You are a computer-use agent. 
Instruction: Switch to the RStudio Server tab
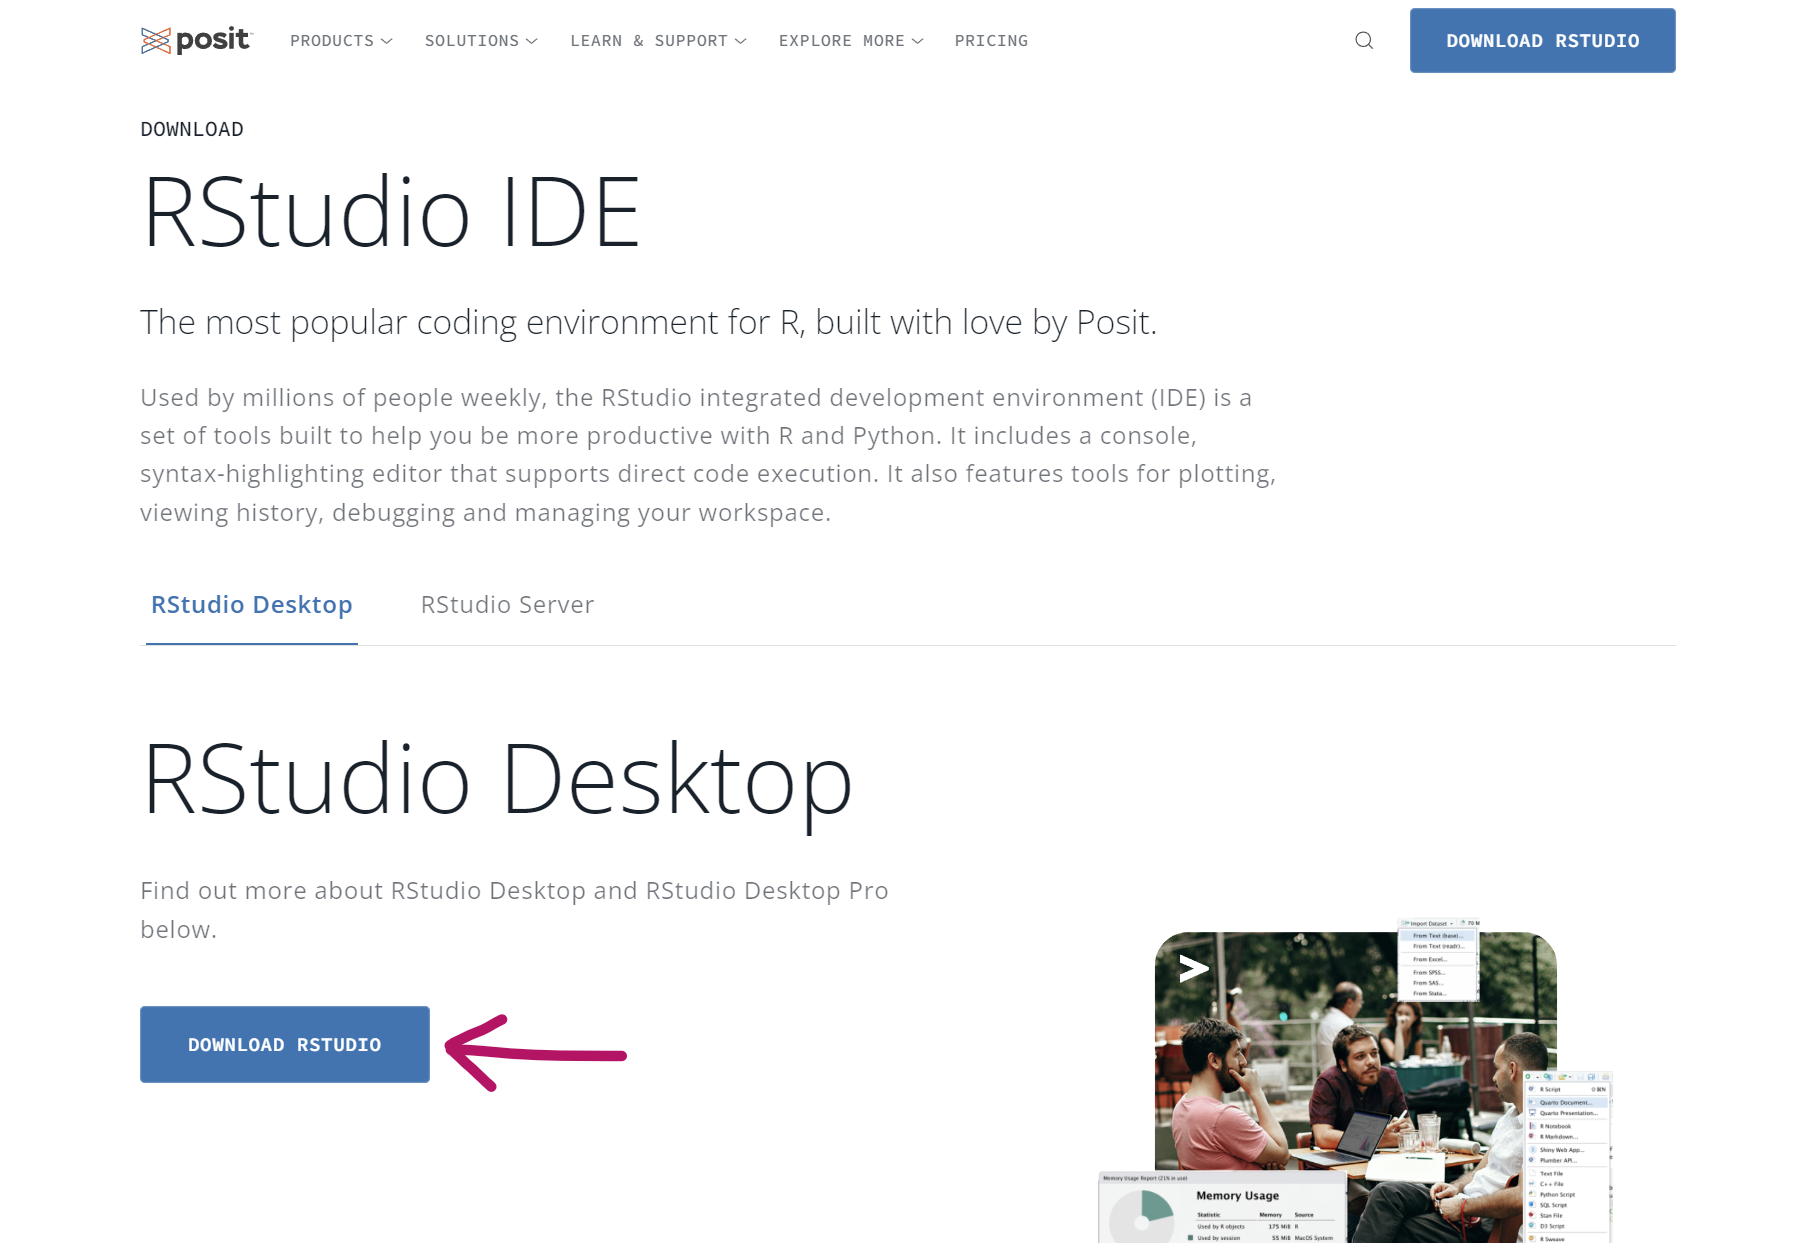click(507, 605)
